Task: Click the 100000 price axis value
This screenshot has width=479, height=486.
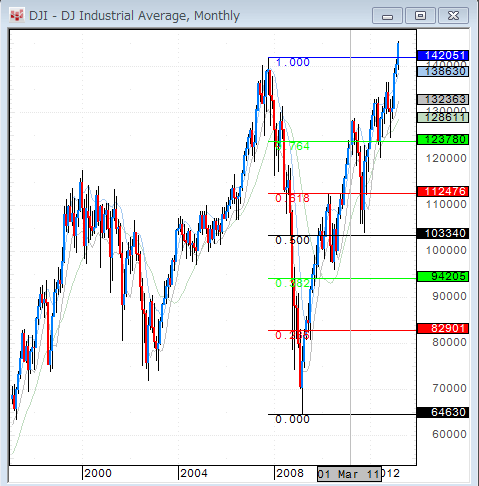Action: click(446, 250)
